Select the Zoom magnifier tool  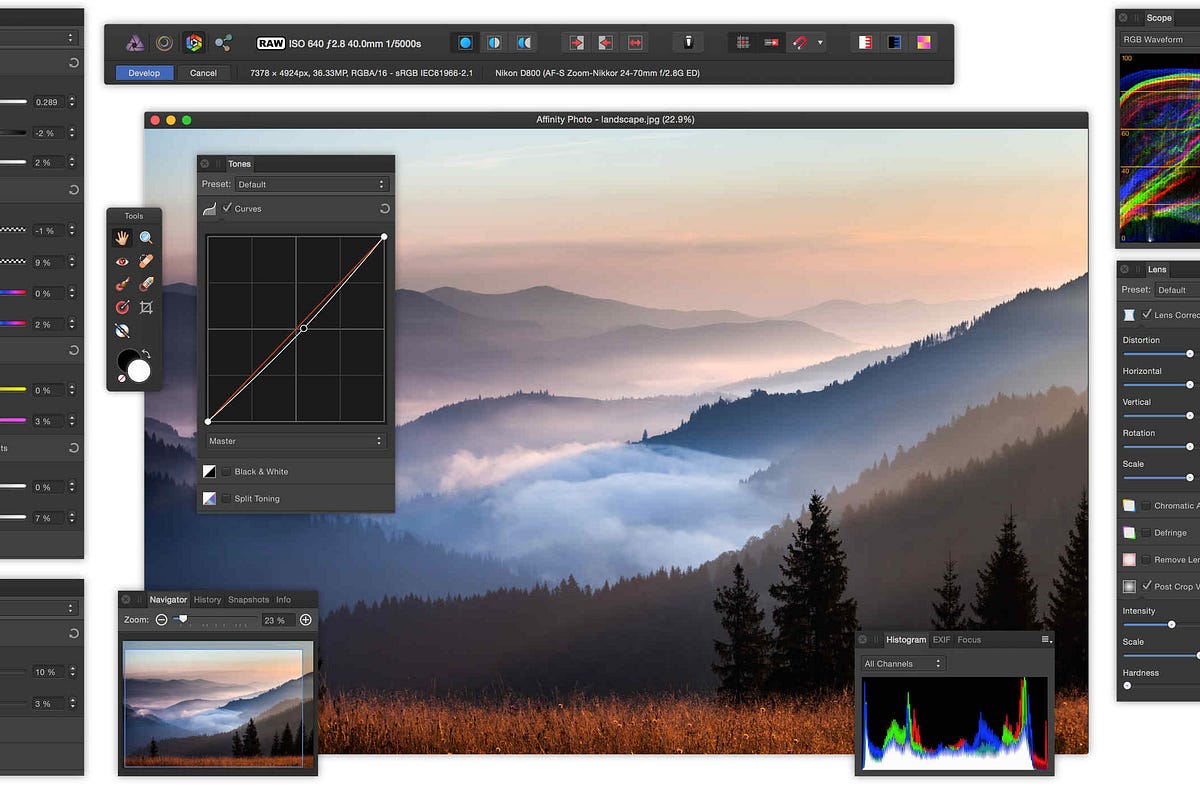[x=146, y=238]
